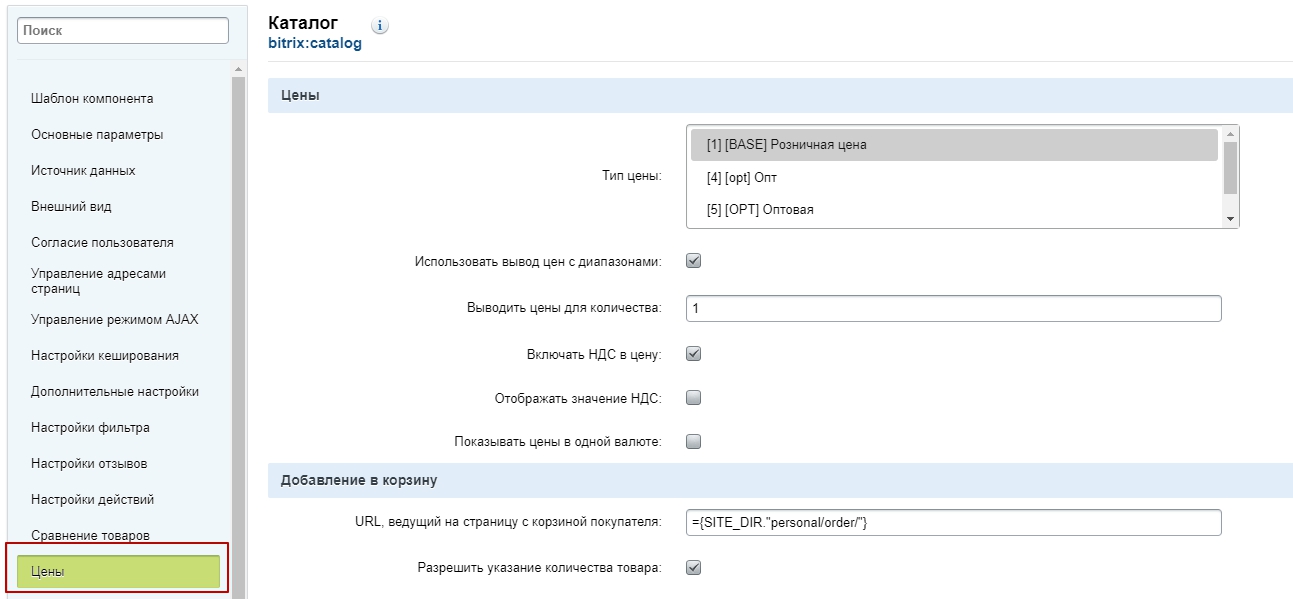Screen dimensions: 1293x599
Task: Choose '[5] [OPT] Оптовая' price type
Action: point(954,209)
